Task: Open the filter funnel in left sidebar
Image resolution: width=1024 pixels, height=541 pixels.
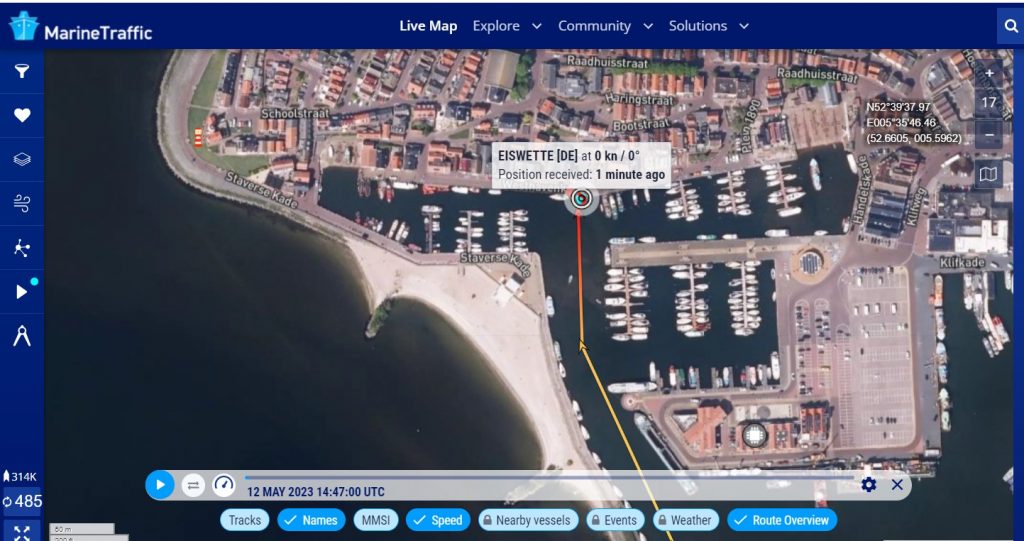Action: (22, 71)
